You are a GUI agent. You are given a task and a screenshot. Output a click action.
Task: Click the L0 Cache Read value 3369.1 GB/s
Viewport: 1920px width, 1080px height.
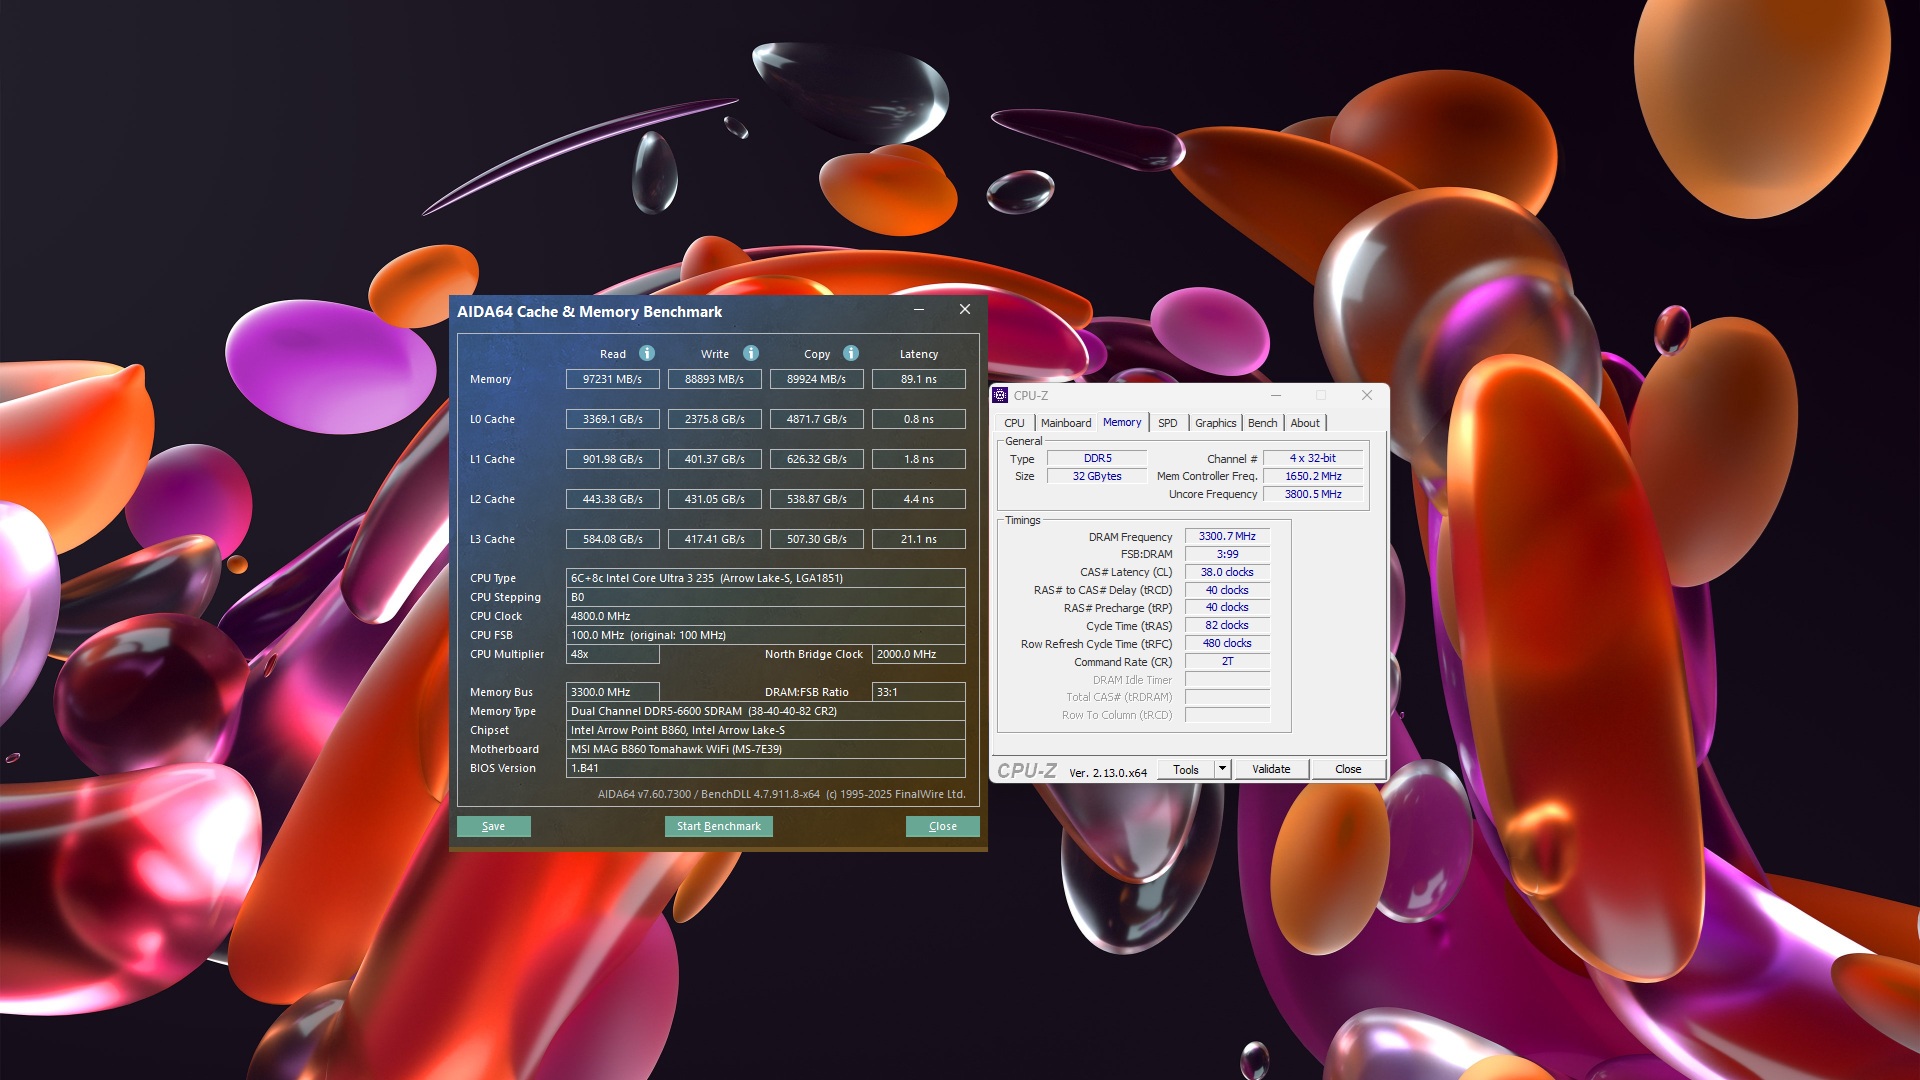tap(613, 419)
